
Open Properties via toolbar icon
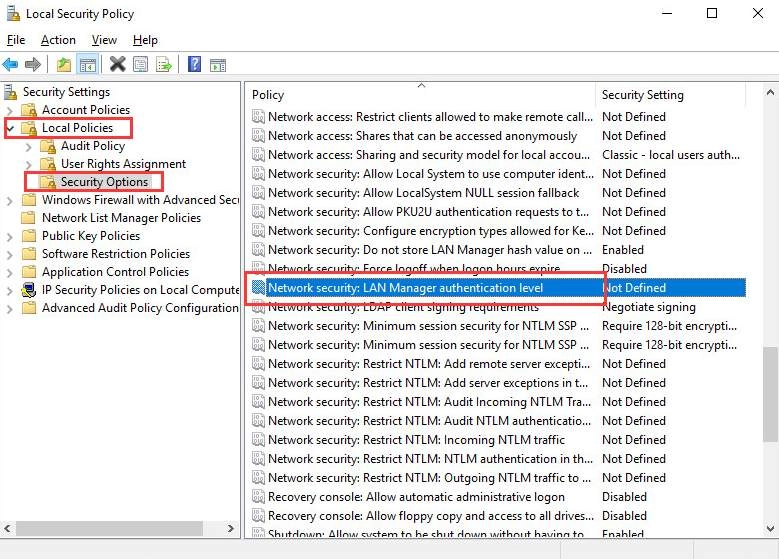(141, 65)
